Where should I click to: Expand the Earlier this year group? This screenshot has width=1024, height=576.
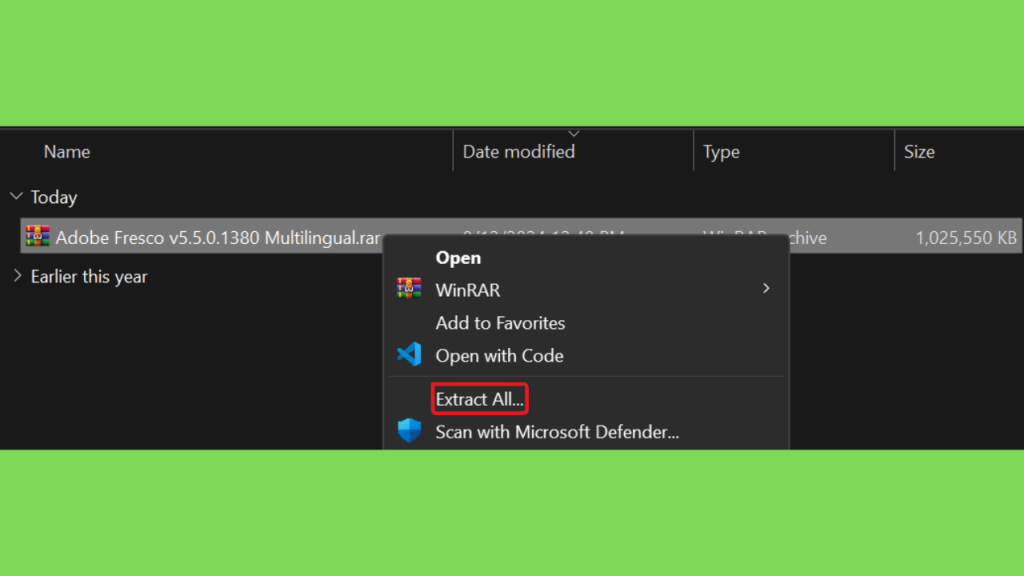coord(17,276)
